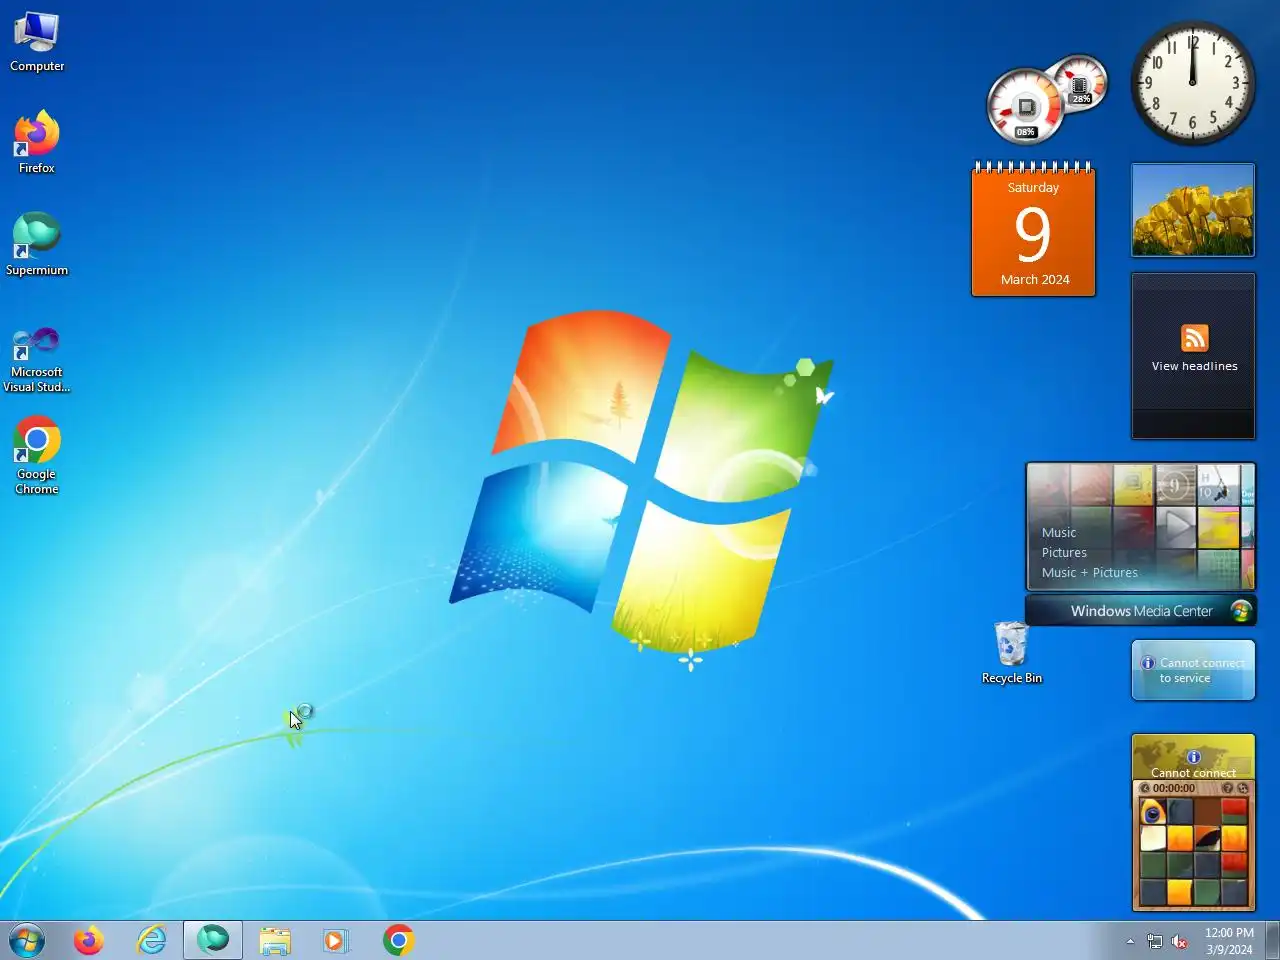This screenshot has height=960, width=1280.
Task: Select the Microsoft Visual Studio shortcut
Action: (37, 360)
